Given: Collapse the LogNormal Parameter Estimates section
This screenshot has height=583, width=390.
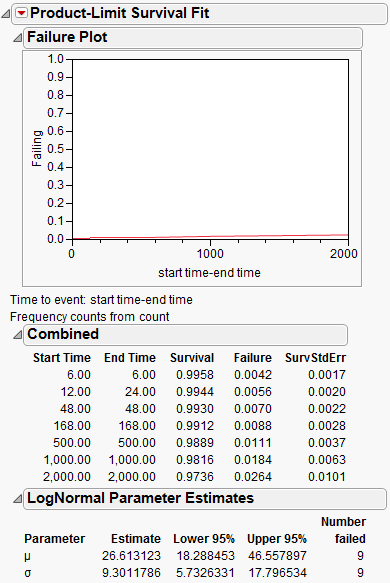Looking at the screenshot, I should [x=17, y=499].
